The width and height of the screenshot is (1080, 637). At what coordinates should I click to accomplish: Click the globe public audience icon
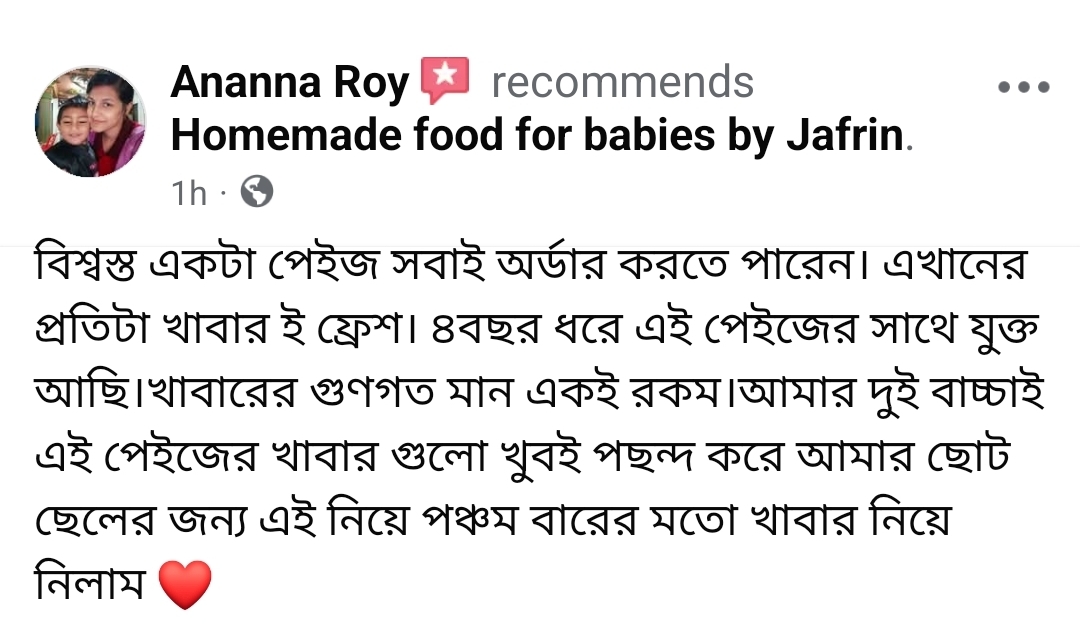pyautogui.click(x=257, y=191)
